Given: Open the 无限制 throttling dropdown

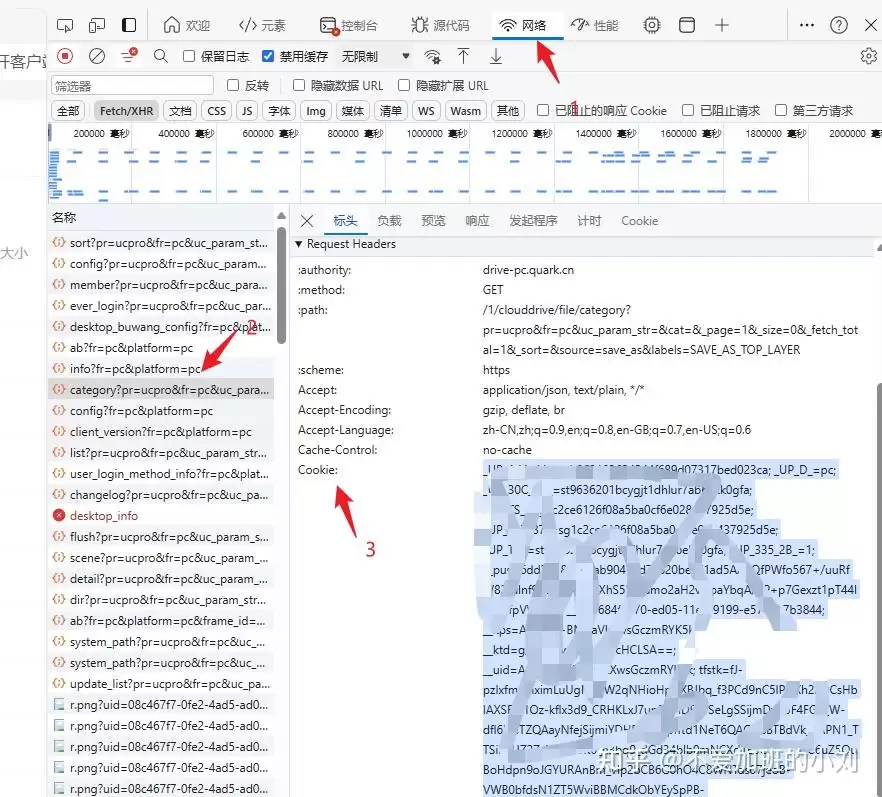Looking at the screenshot, I should 375,57.
